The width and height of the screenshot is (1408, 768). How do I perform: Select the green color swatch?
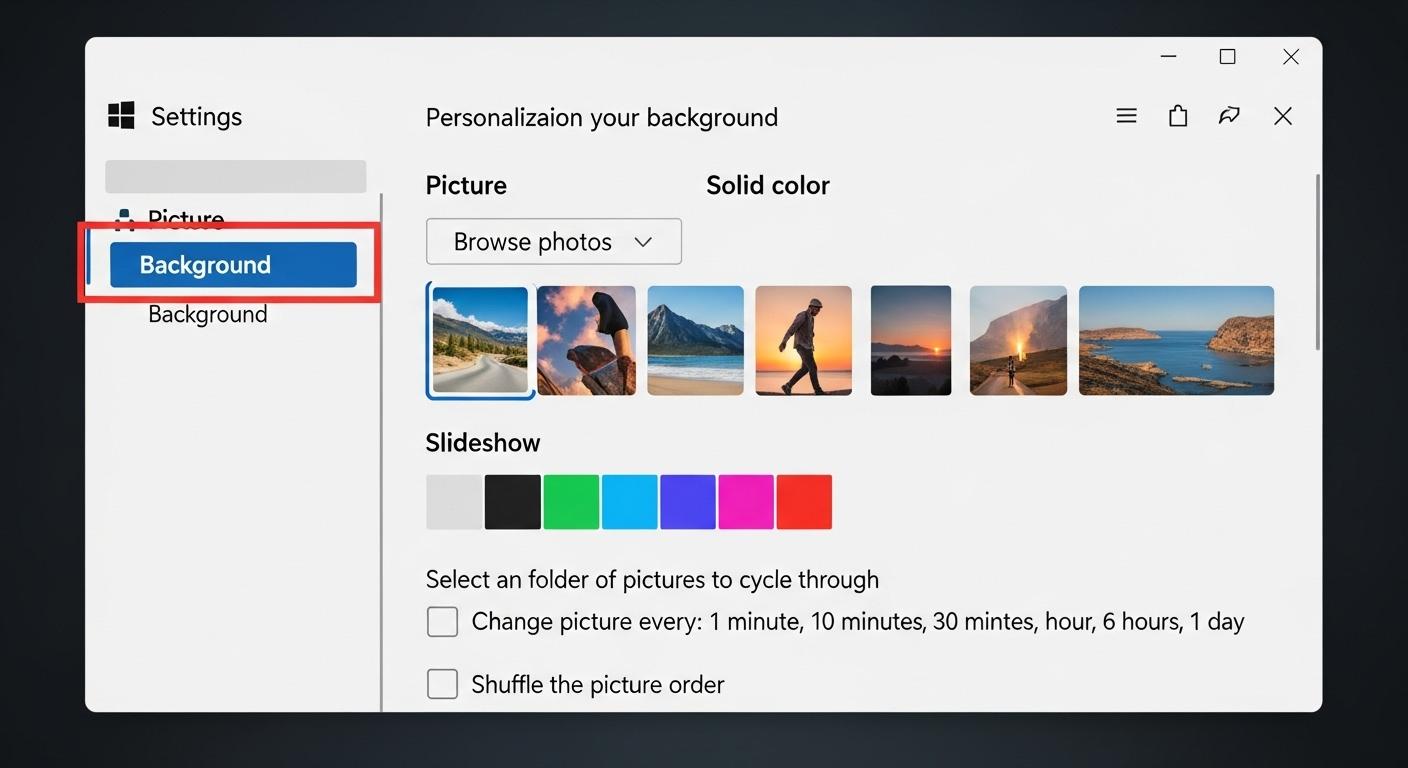(571, 501)
